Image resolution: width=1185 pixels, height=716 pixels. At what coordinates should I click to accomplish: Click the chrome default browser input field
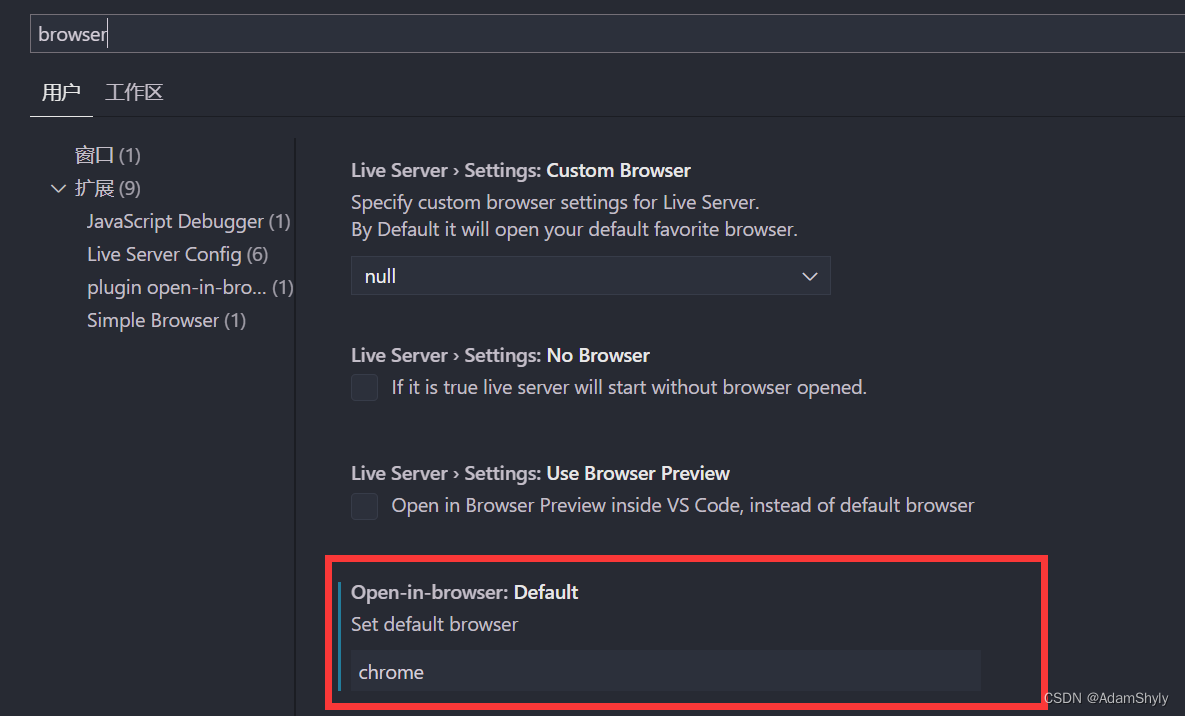point(665,671)
